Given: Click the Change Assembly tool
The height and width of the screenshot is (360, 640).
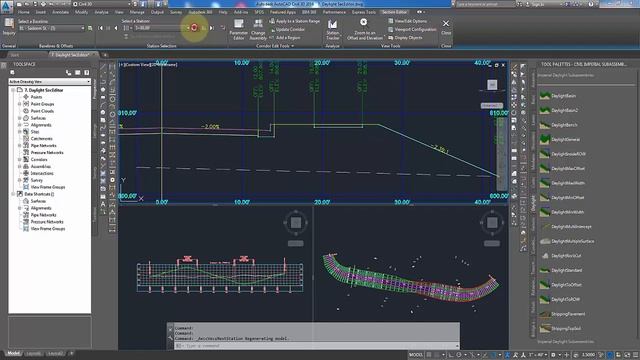Looking at the screenshot, I should pos(258,29).
